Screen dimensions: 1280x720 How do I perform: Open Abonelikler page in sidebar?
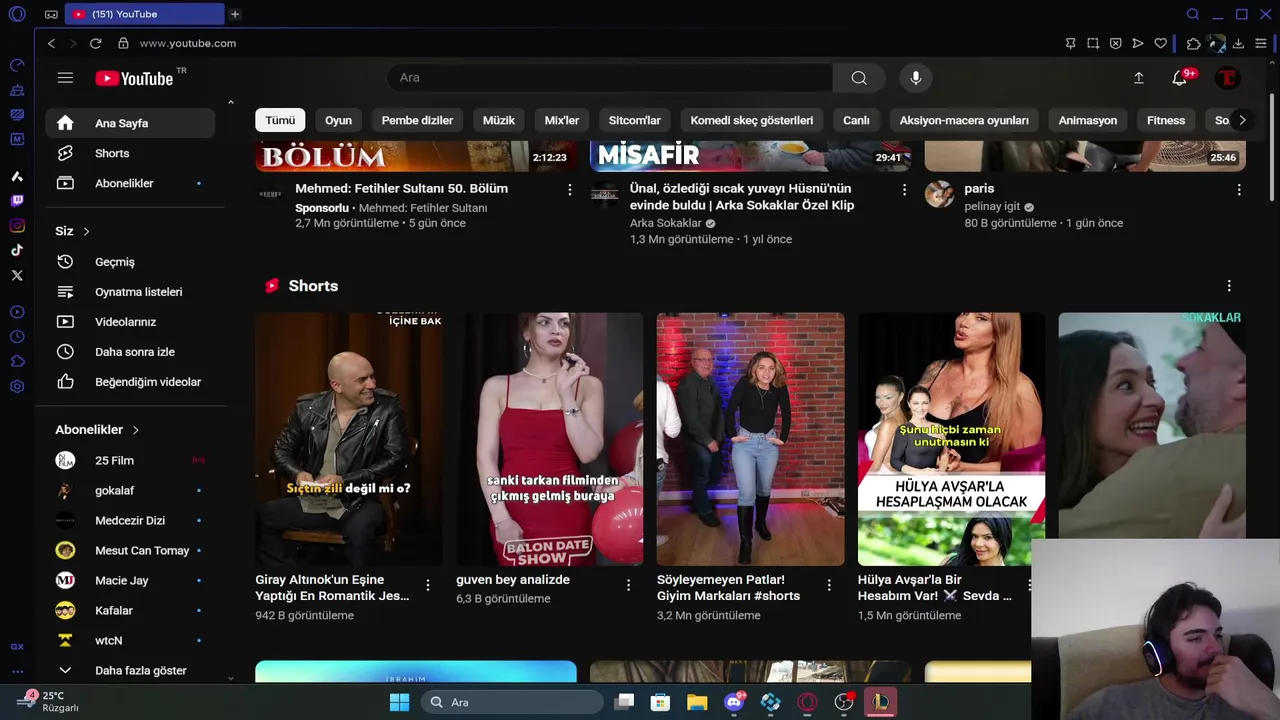pyautogui.click(x=130, y=183)
